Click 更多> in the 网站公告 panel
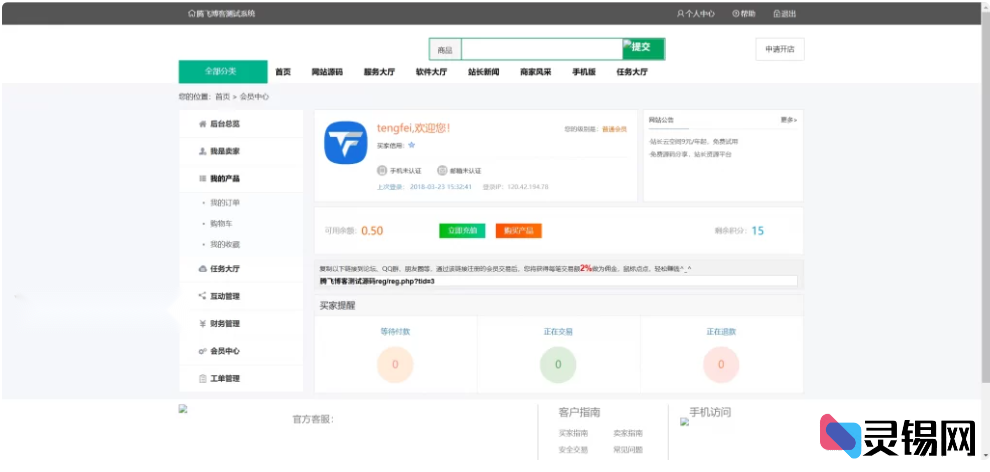This screenshot has height=472, width=990. 789,119
